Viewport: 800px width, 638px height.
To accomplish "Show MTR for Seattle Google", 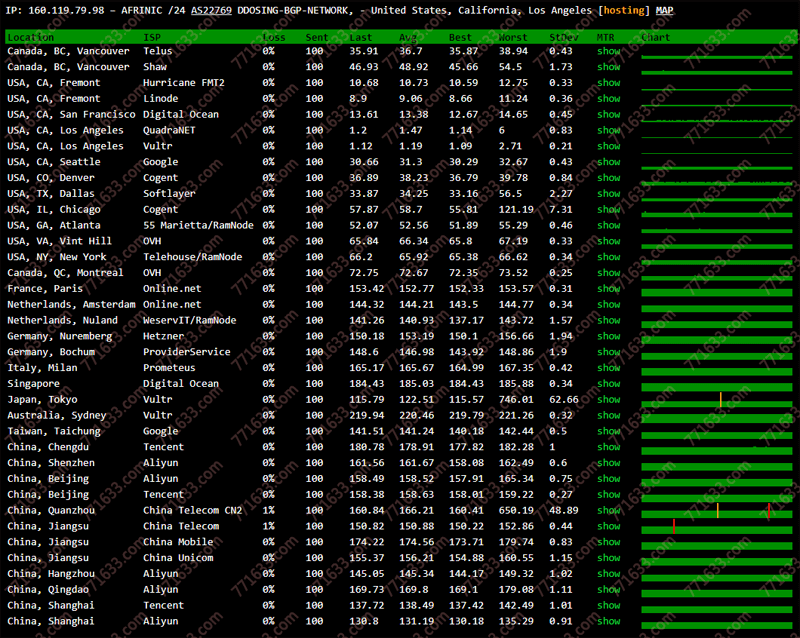I will click(609, 162).
